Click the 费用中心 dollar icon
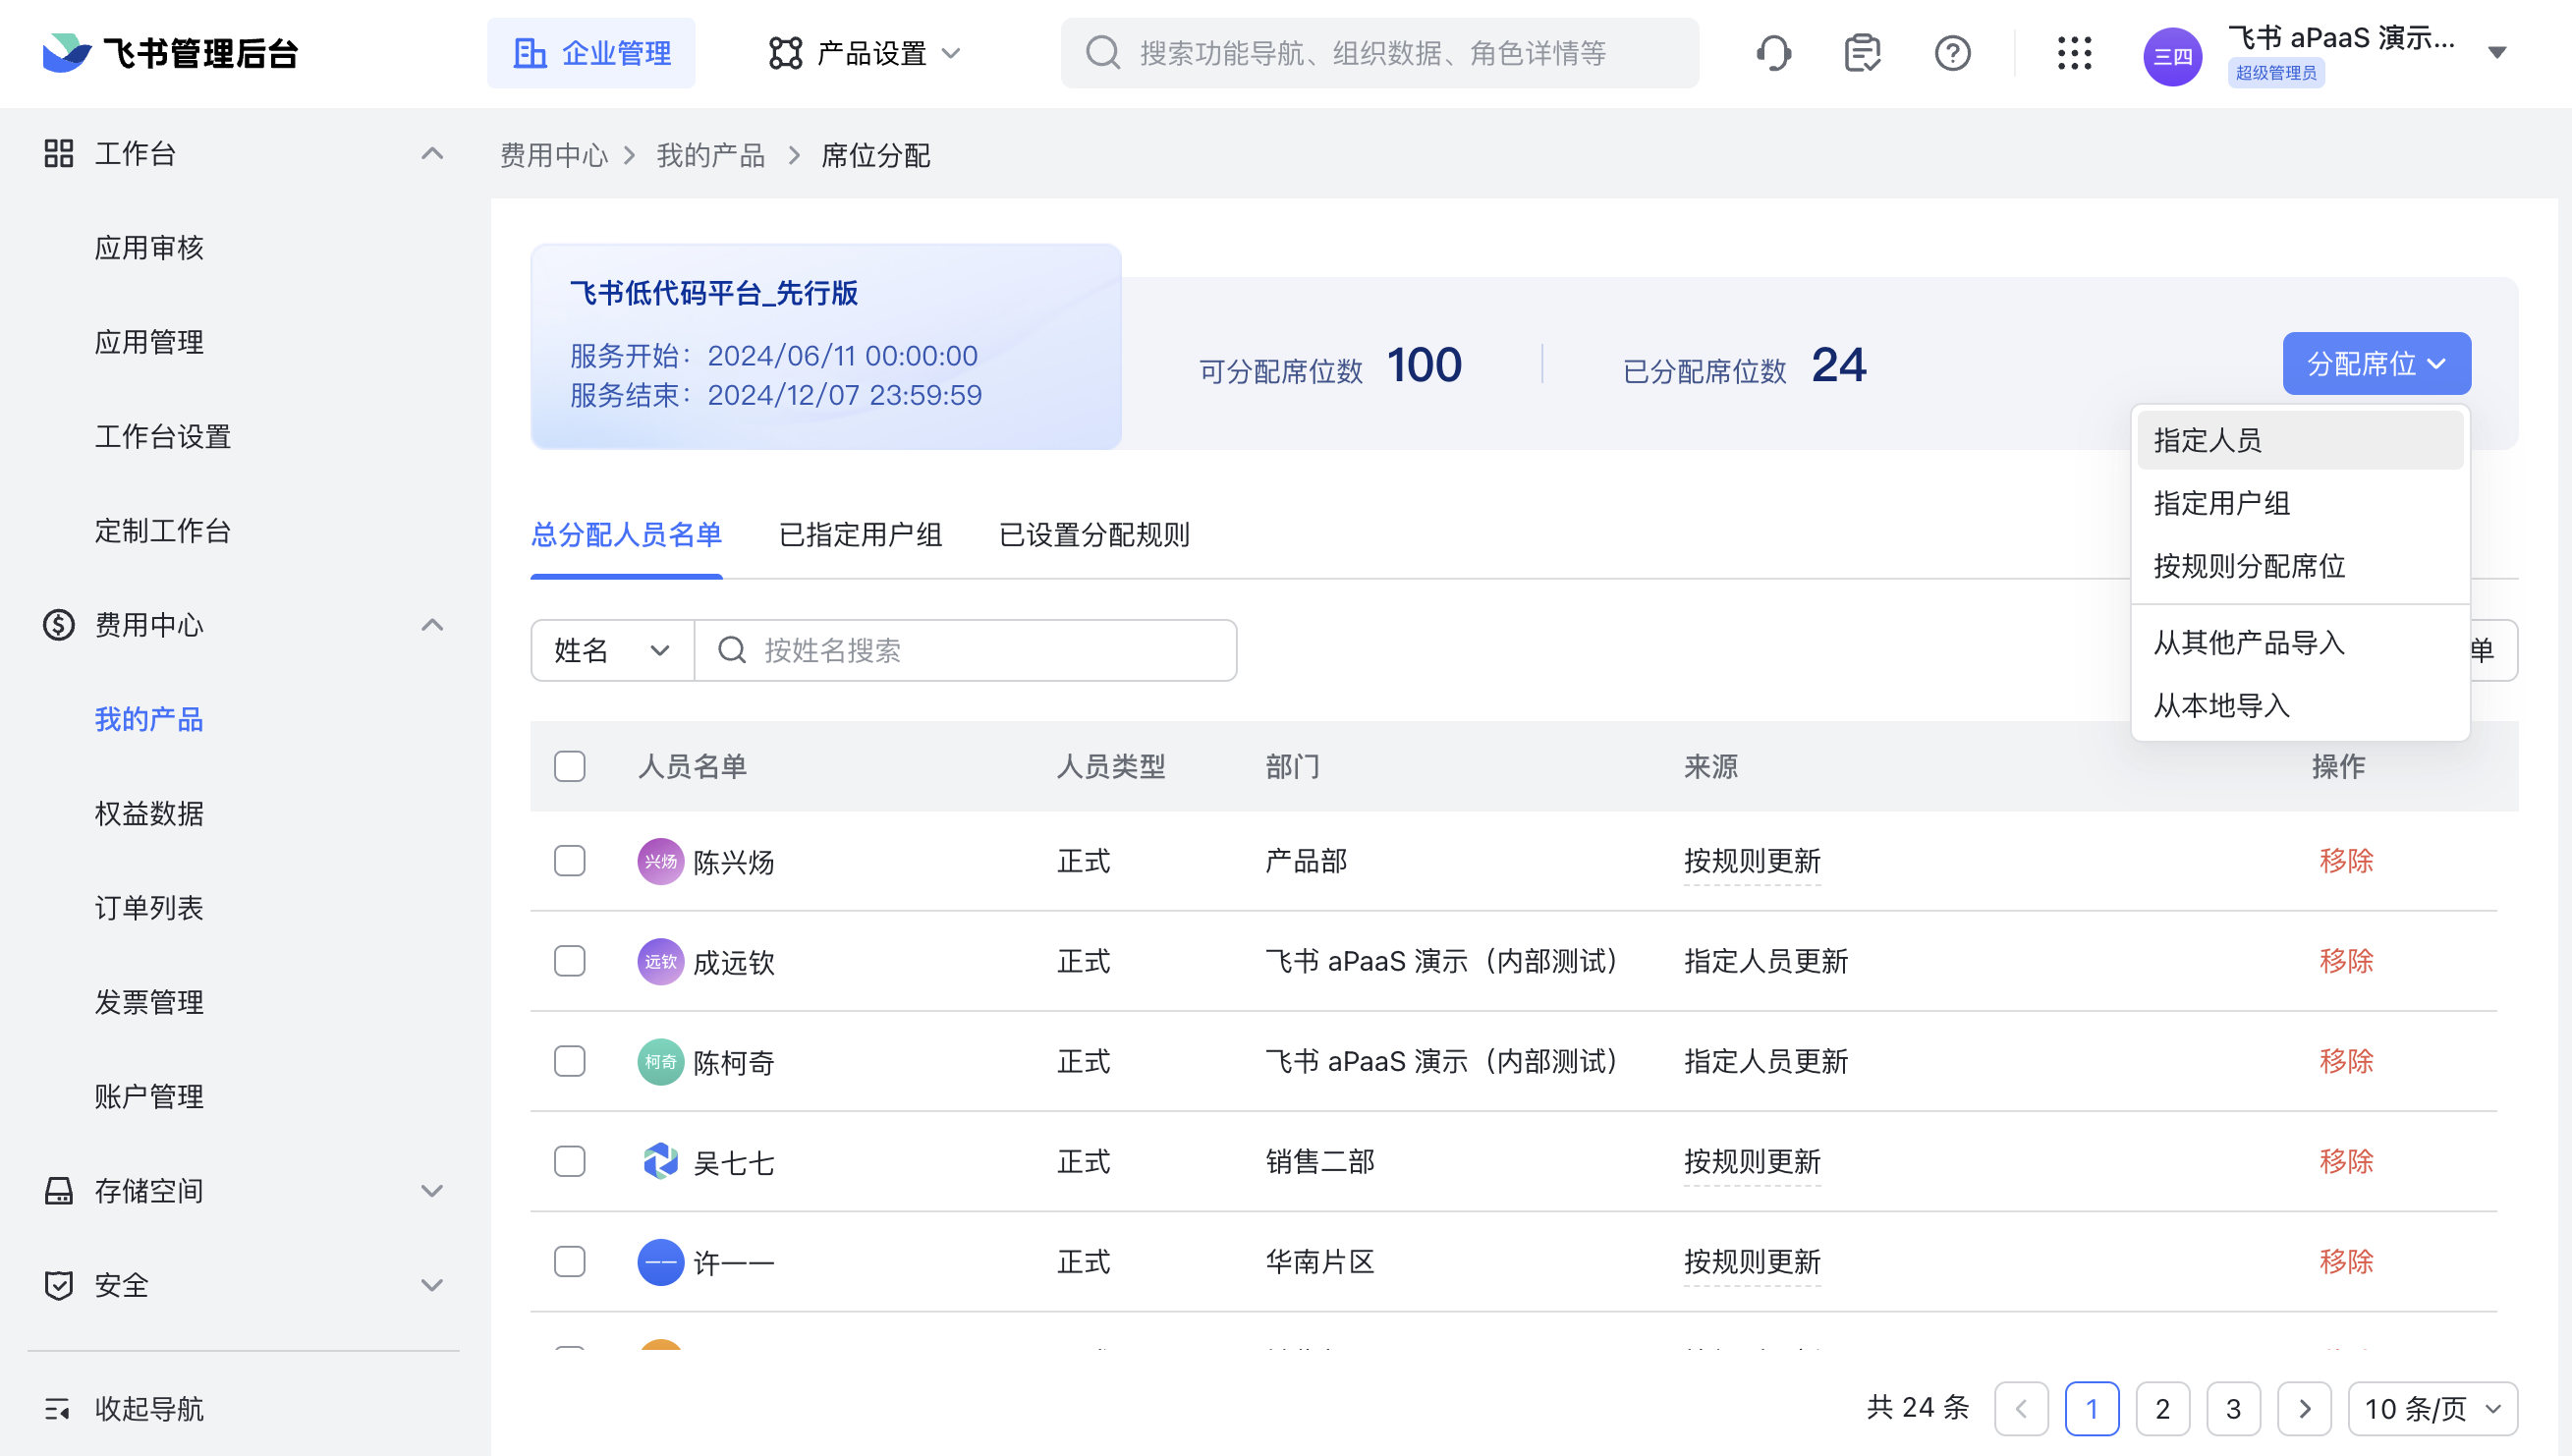 coord(59,625)
